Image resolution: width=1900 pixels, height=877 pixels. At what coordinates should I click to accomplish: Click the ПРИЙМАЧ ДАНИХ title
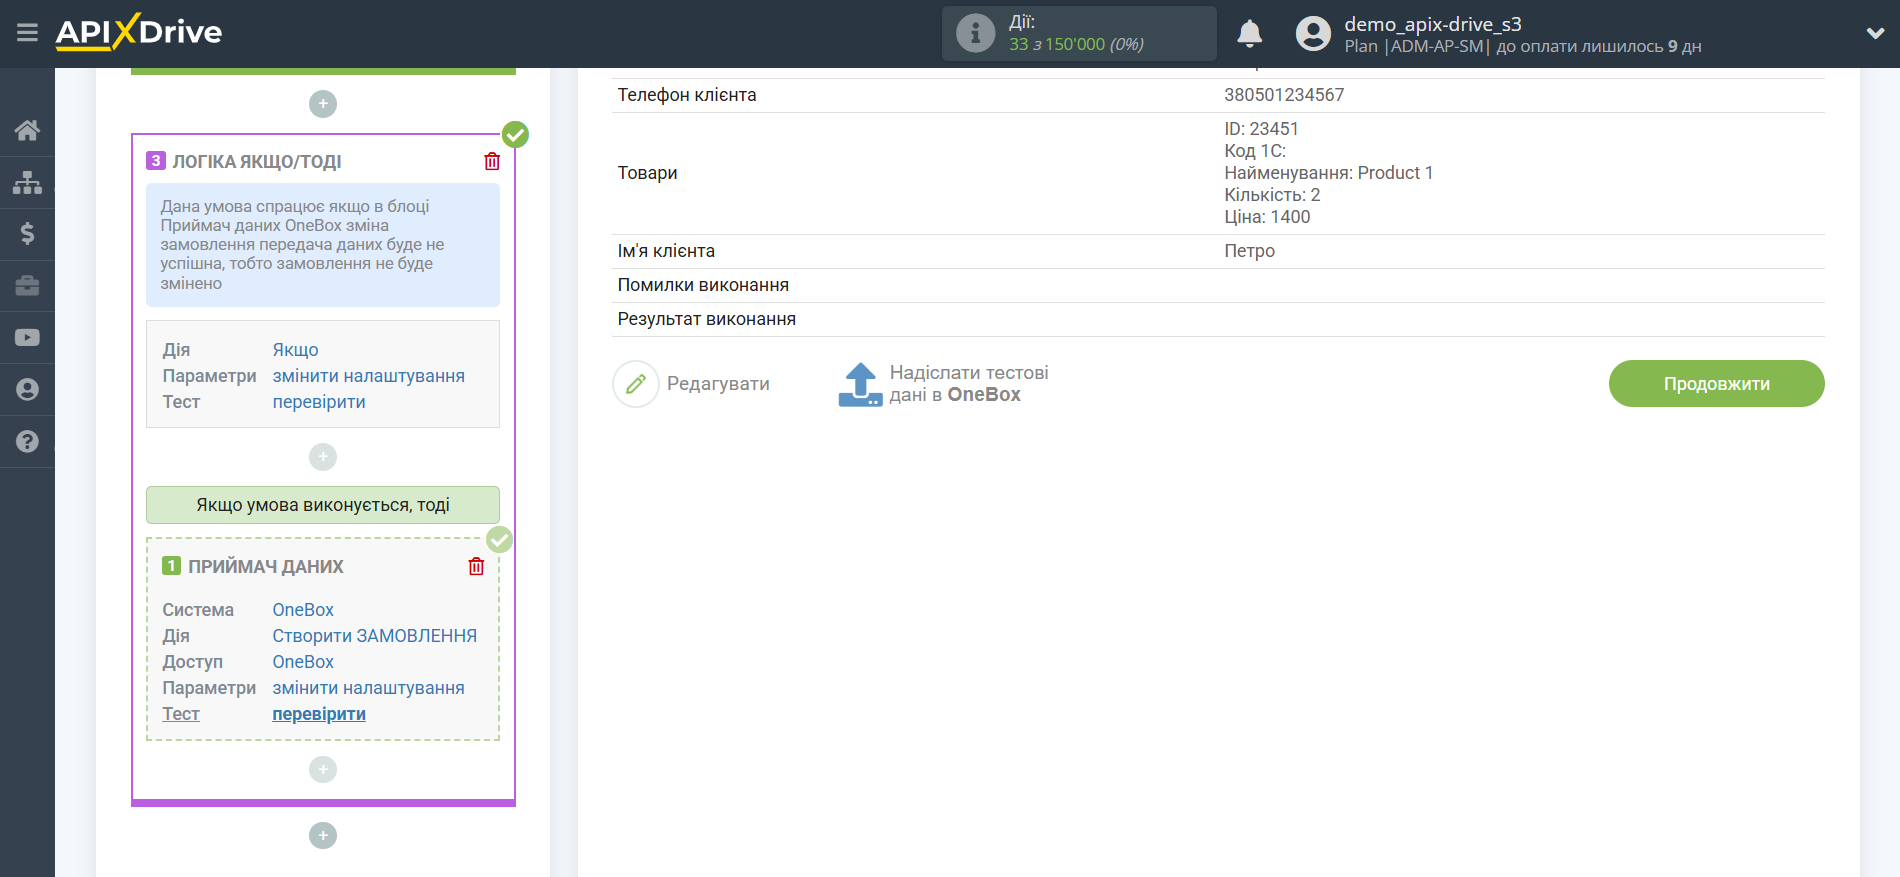(x=266, y=567)
